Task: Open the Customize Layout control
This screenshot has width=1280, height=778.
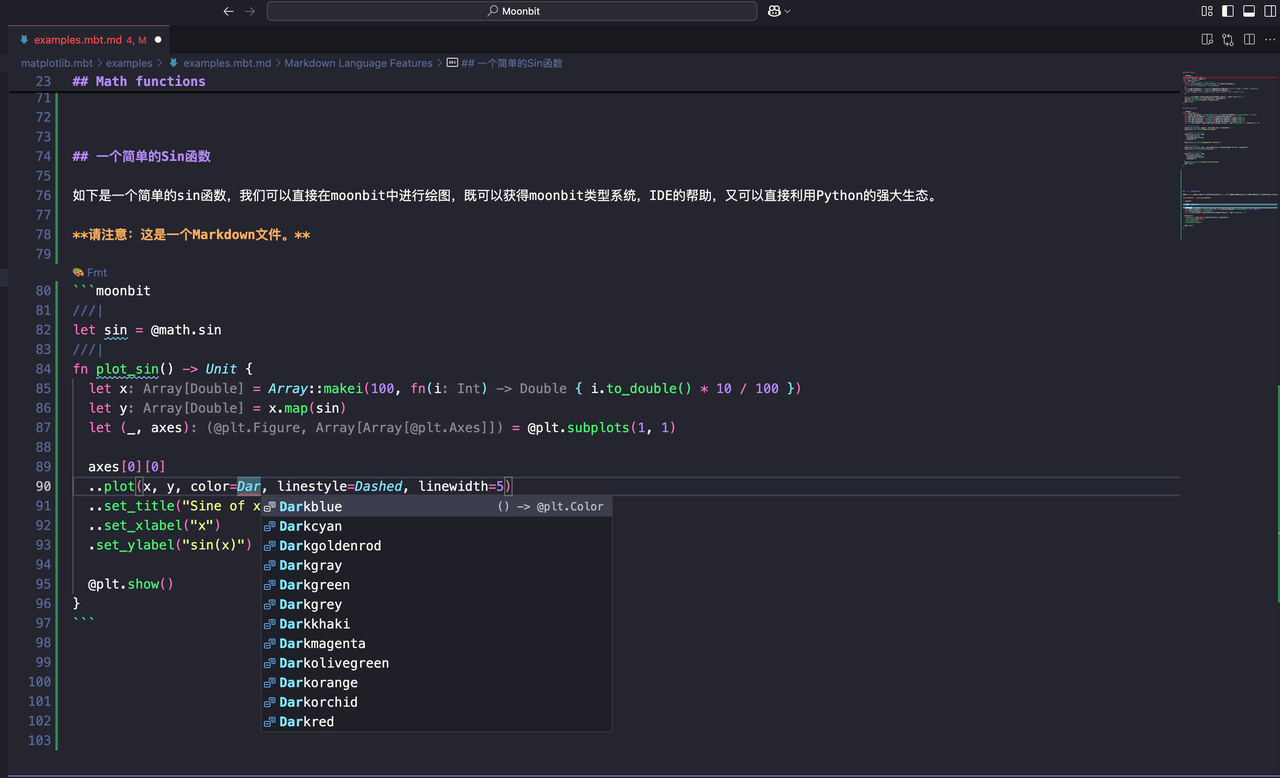Action: [1208, 11]
